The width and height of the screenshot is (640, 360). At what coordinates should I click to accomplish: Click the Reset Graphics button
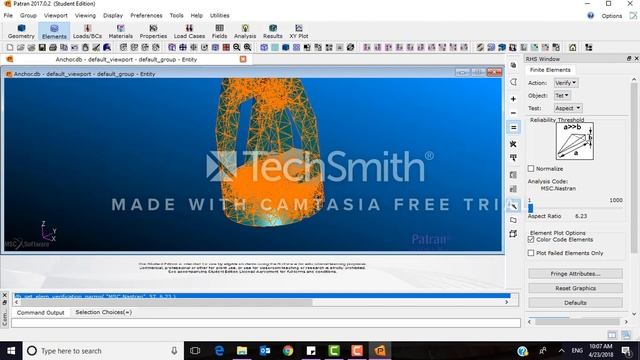pos(575,288)
